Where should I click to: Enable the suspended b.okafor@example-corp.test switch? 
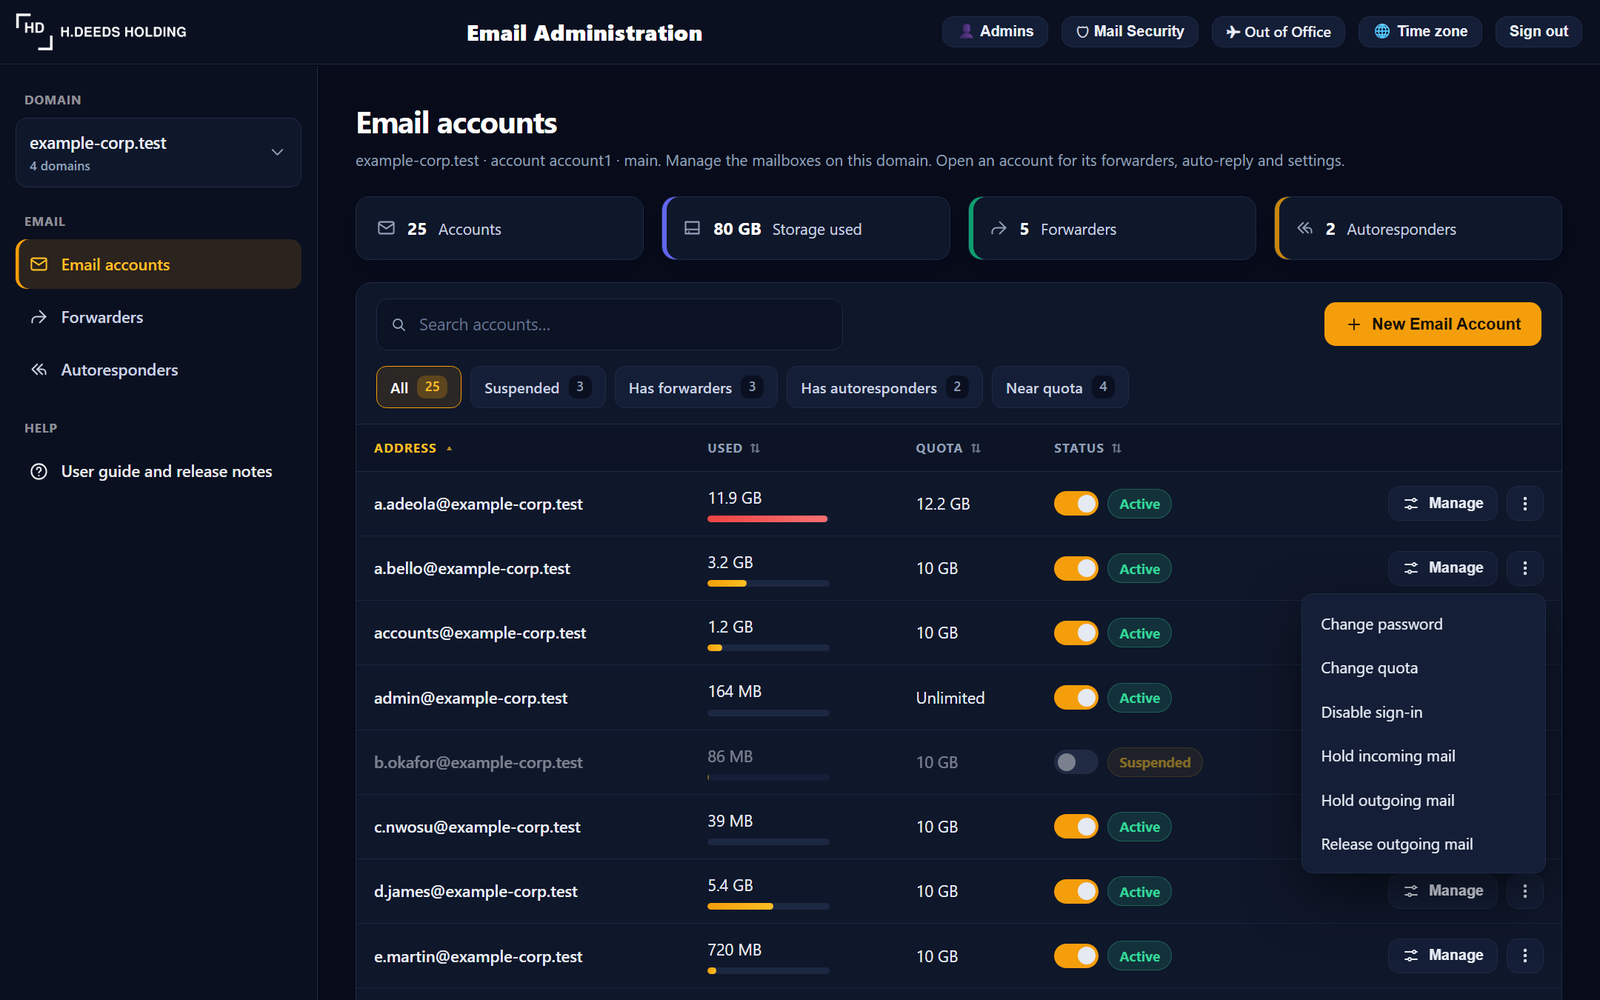pos(1076,762)
